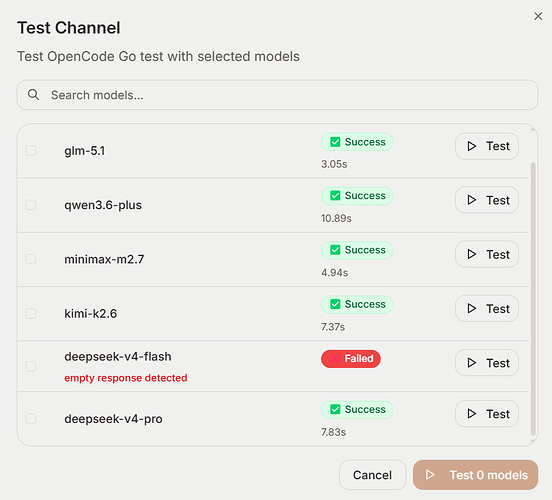Check the minimax-m2.7 checkbox
Viewport: 552px width, 500px height.
[31, 259]
